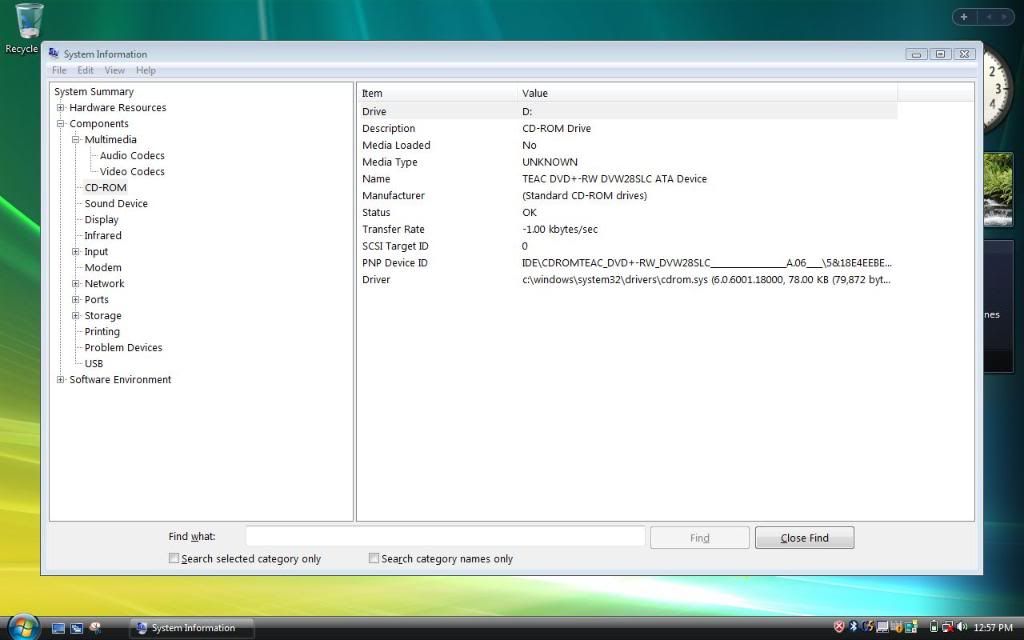Select Sound Device in the tree
The width and height of the screenshot is (1024, 640).
[x=116, y=204]
